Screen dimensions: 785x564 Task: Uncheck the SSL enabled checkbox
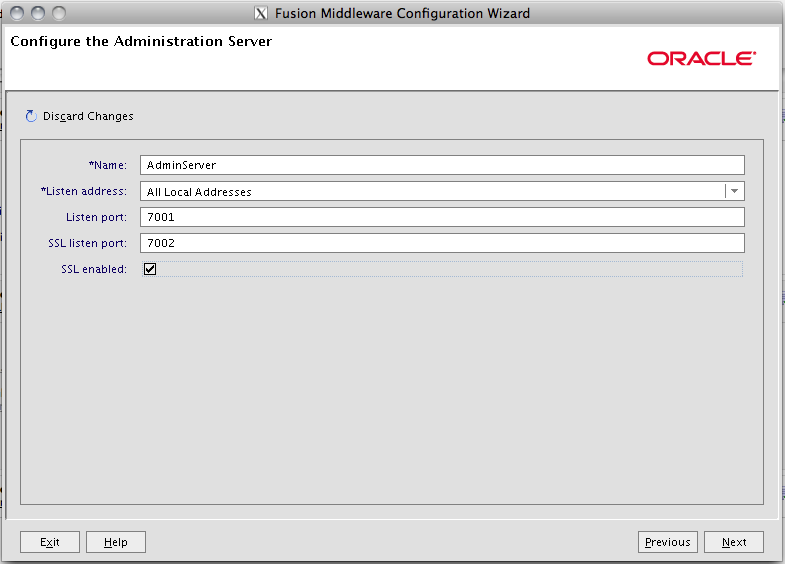point(150,269)
